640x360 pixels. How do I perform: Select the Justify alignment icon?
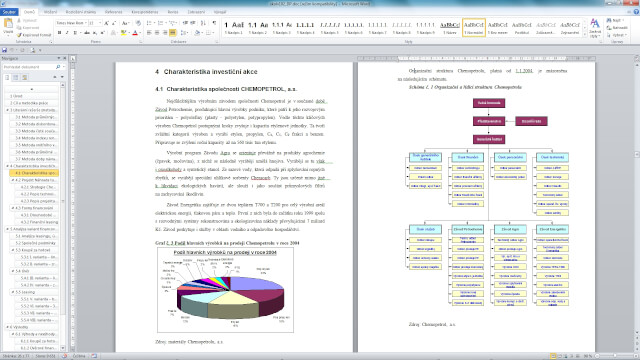172,33
